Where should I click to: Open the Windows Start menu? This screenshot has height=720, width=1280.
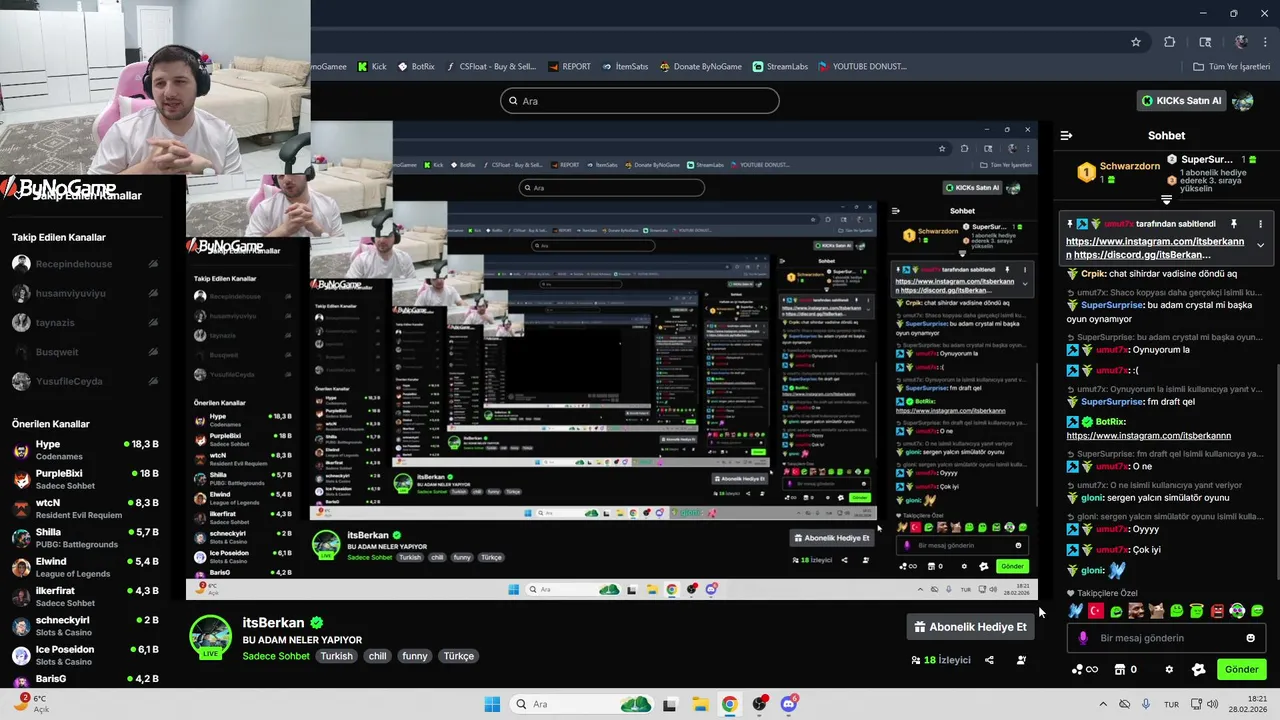(492, 704)
